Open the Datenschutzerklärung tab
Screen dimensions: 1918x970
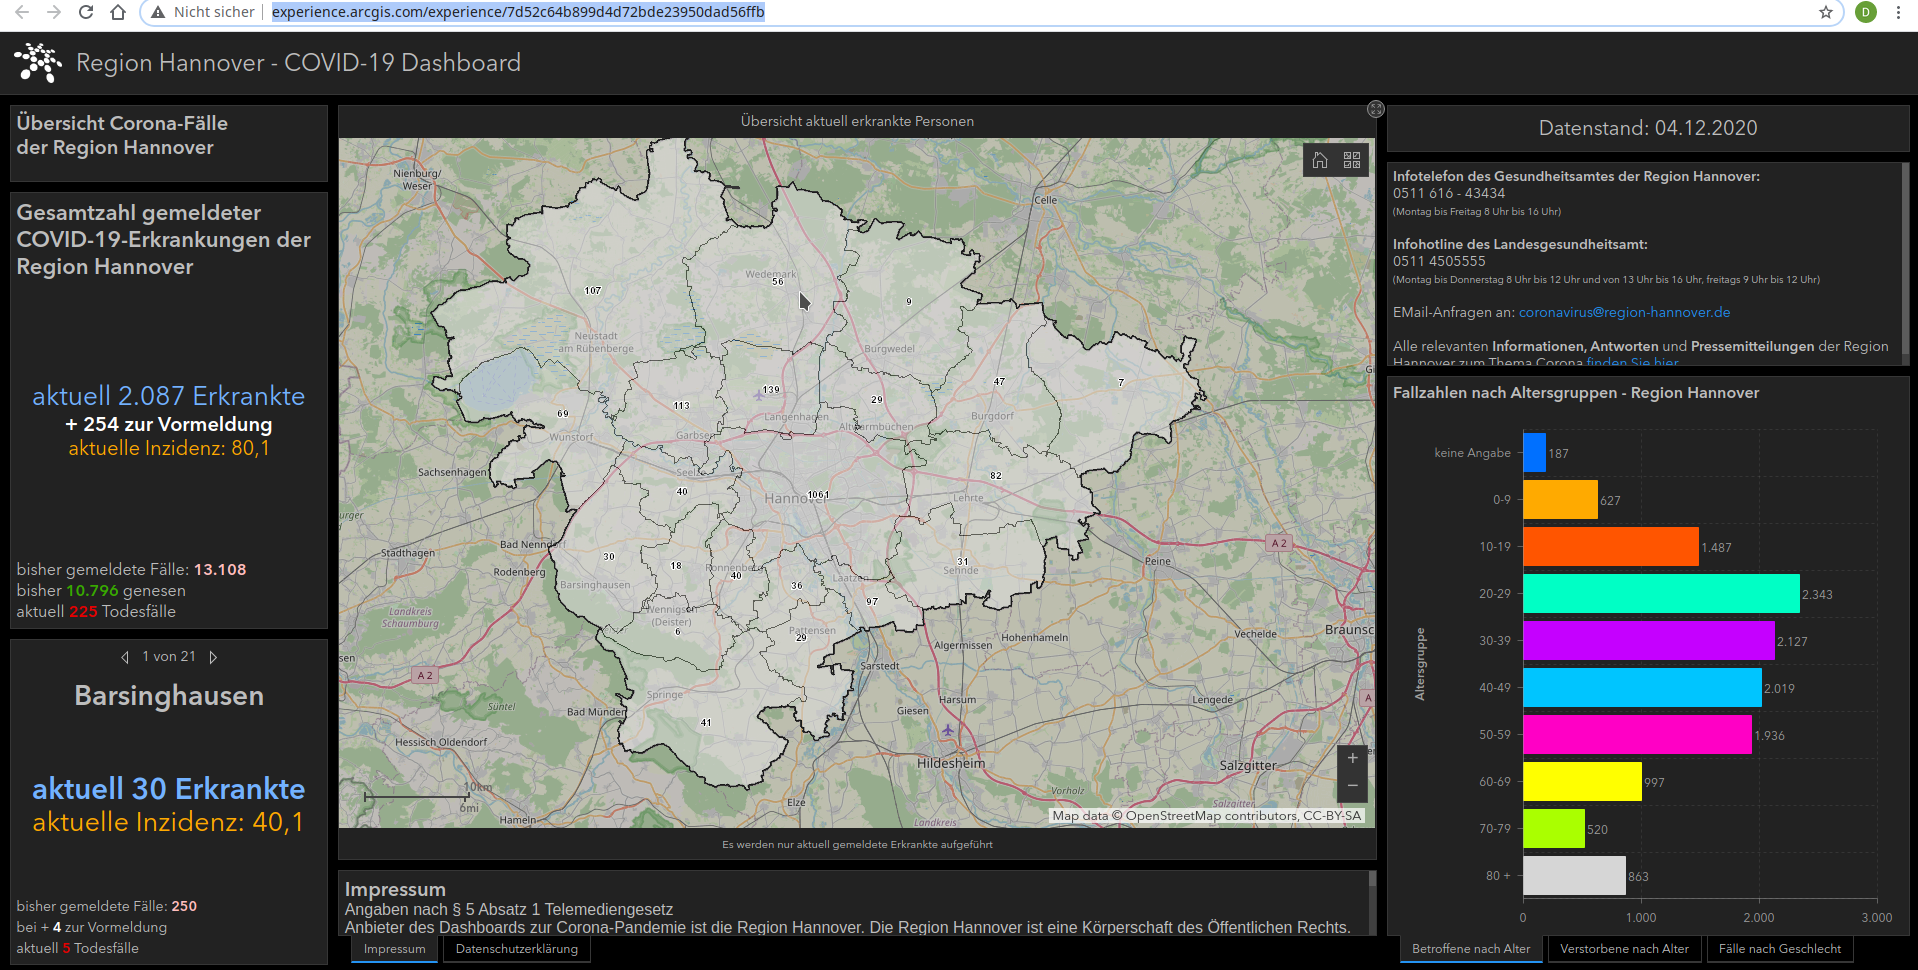[516, 949]
